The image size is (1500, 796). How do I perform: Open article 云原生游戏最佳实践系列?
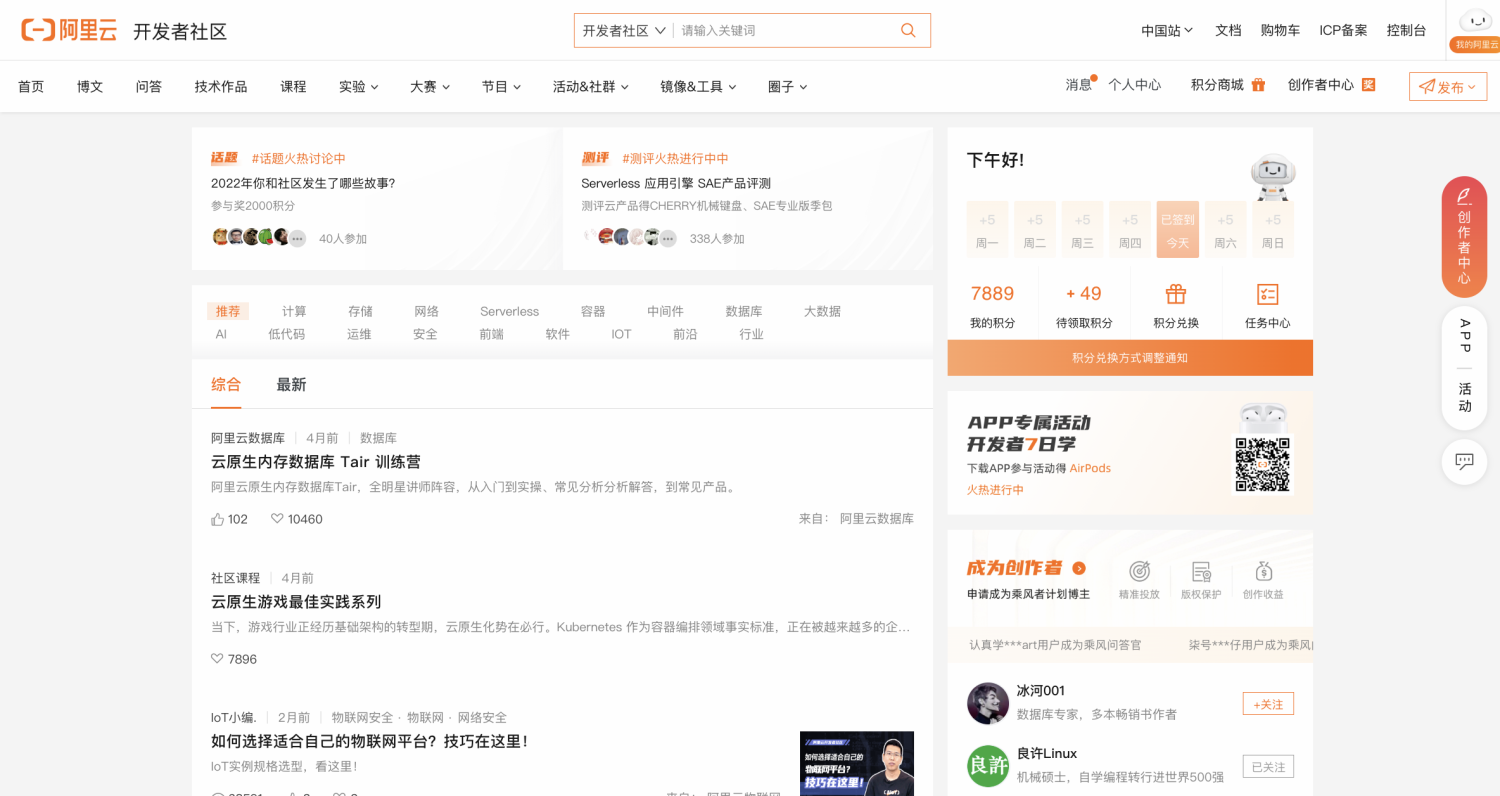[x=296, y=602]
